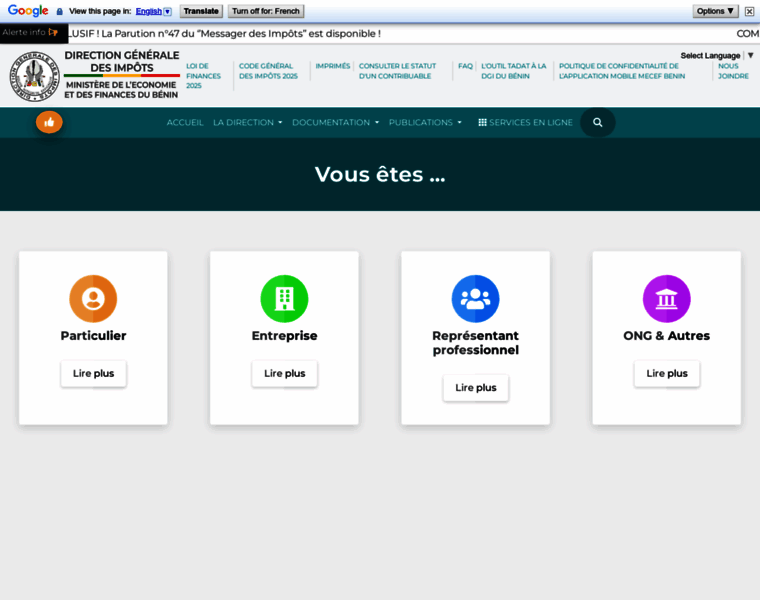The image size is (760, 600).
Task: Open the search magnifier icon
Action: tap(598, 122)
